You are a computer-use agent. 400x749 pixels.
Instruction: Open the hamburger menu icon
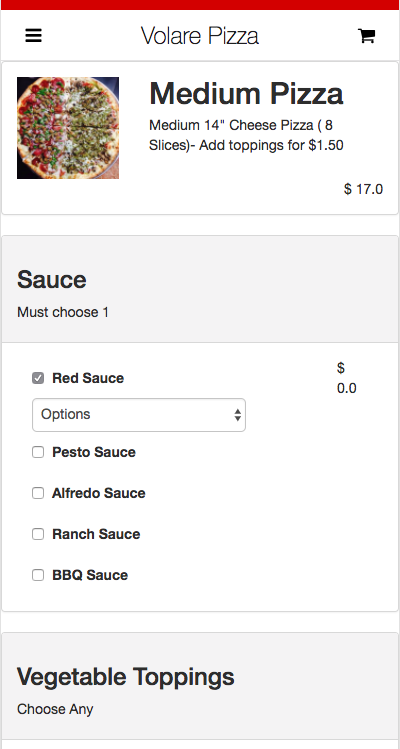(33, 35)
